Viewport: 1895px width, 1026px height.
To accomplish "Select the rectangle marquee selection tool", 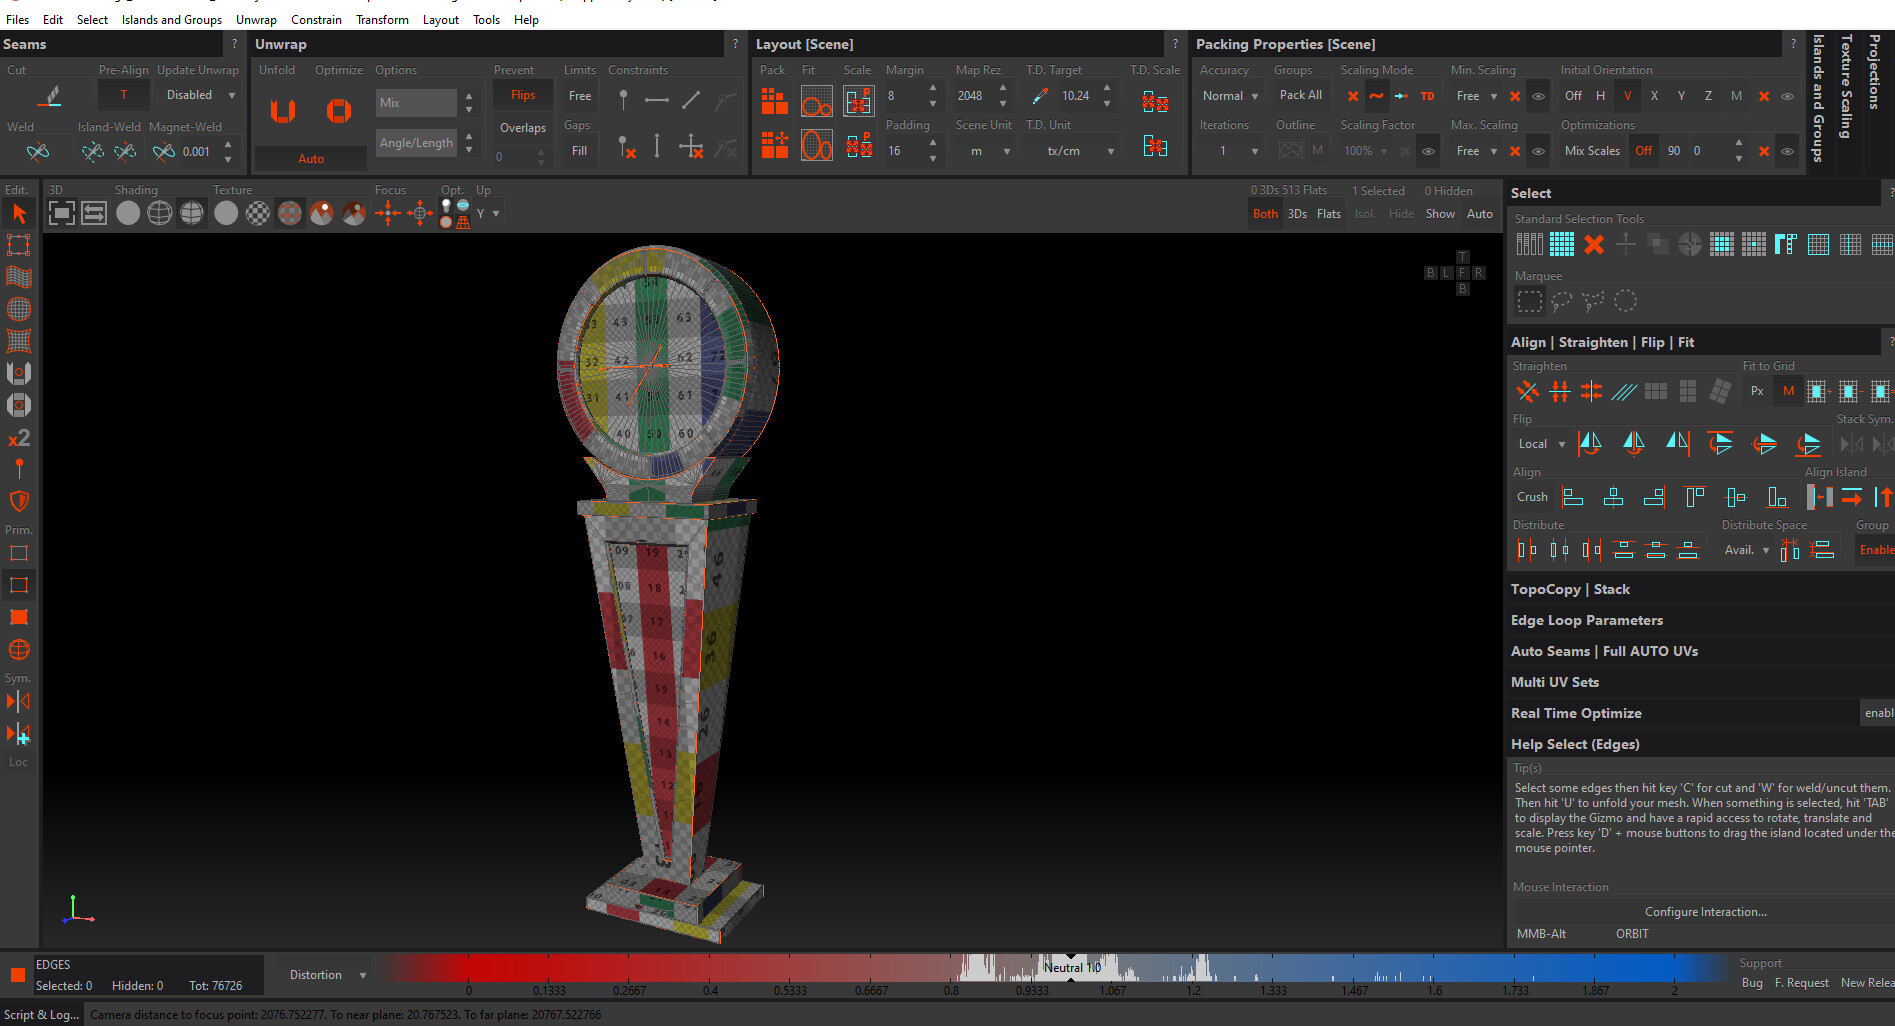I will (x=1529, y=301).
